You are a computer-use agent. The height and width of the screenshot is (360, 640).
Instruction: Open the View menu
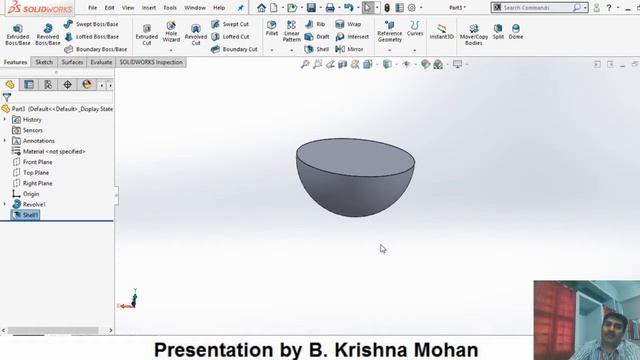[128, 8]
